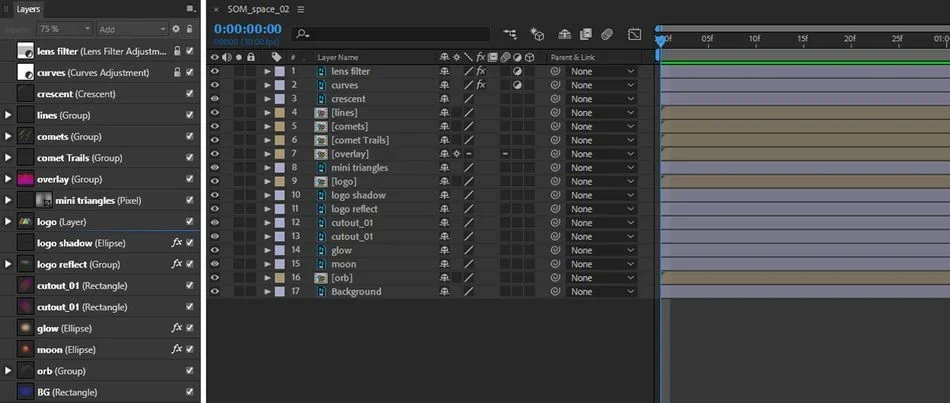Open the Composition Mini-Flowchart in the timeline
The height and width of the screenshot is (403, 950).
pyautogui.click(x=510, y=35)
